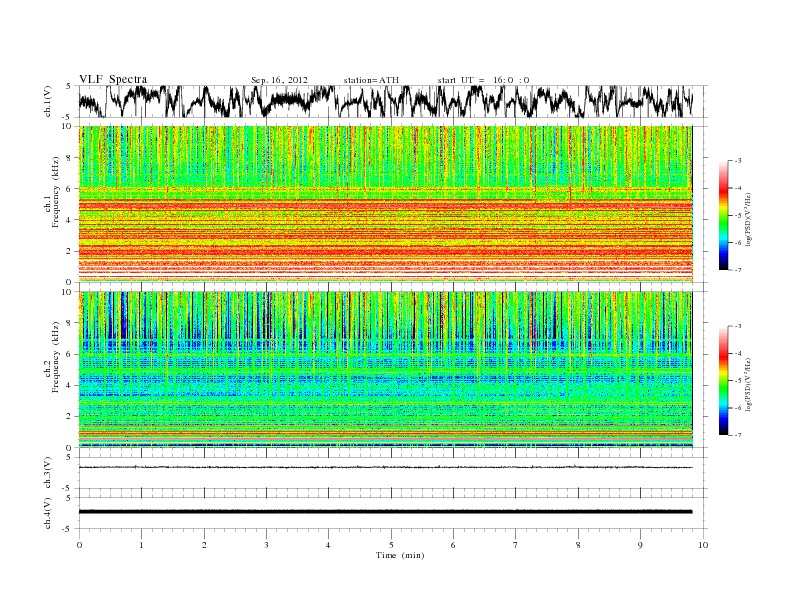Click the lower color scale bar beside ch.2
Image resolution: width=792 pixels, height=612 pixels.
(724, 380)
